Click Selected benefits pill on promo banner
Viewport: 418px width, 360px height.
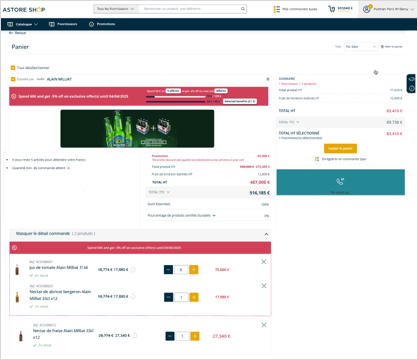pos(240,101)
